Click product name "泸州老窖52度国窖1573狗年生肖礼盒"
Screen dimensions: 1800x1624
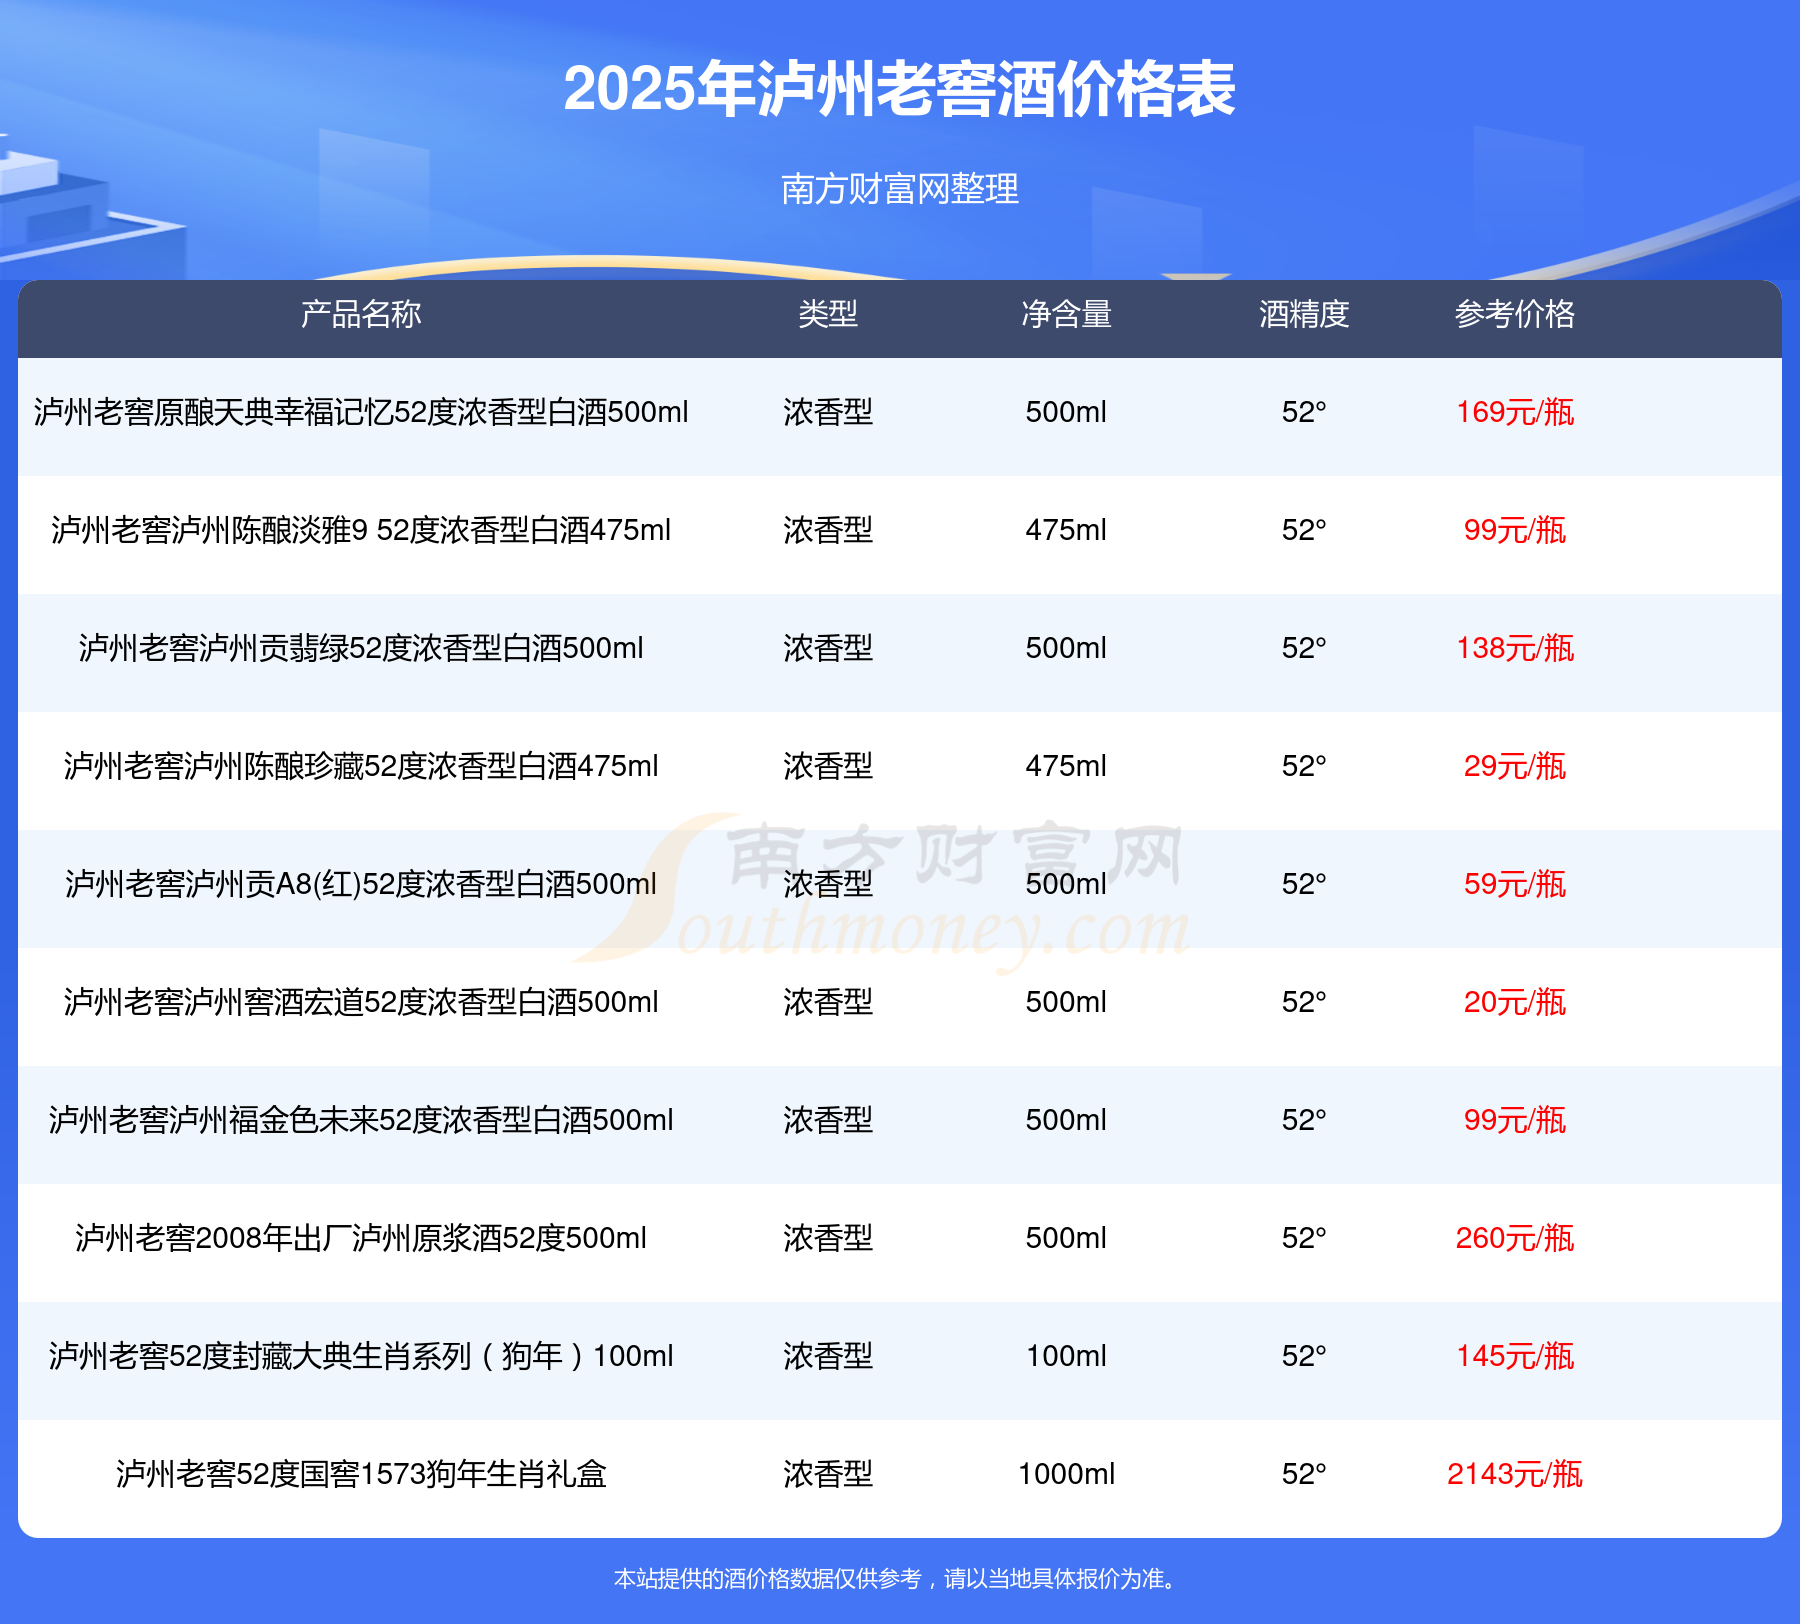(x=361, y=1474)
